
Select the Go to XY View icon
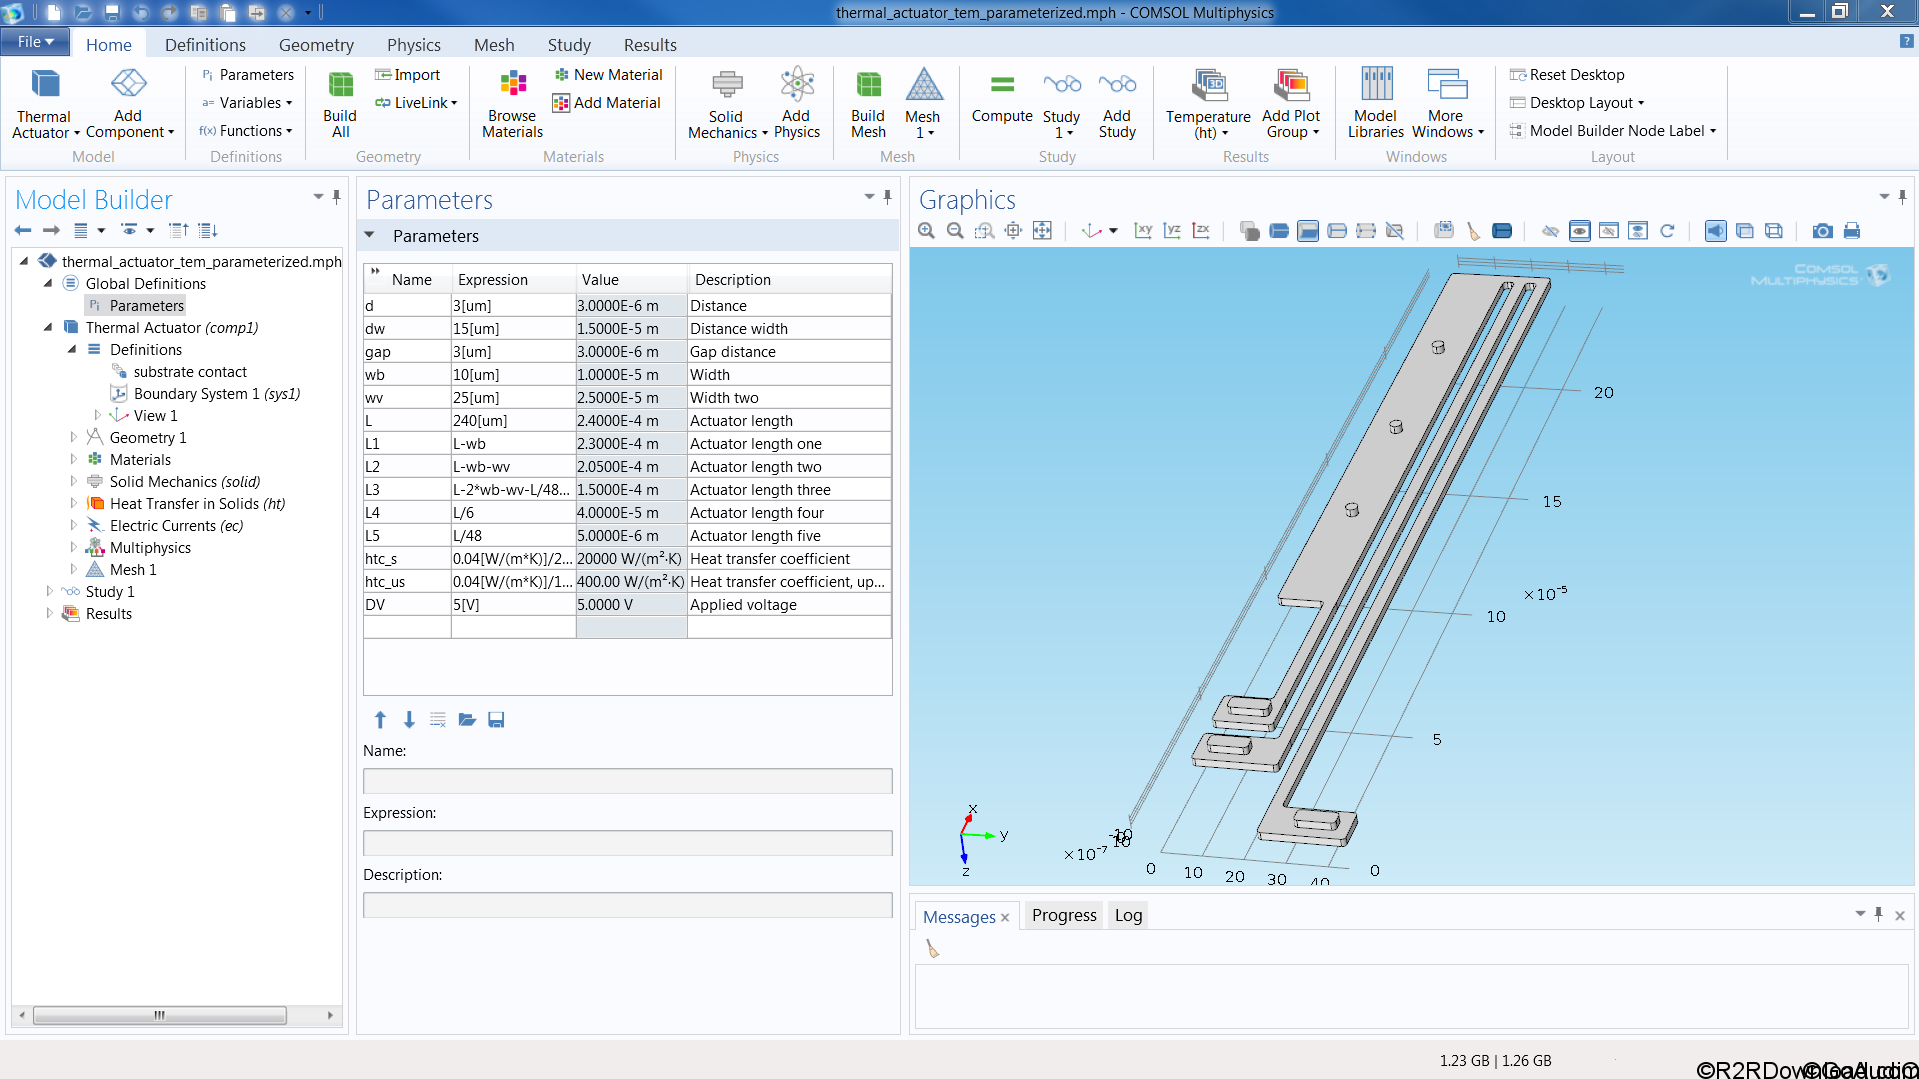tap(1143, 230)
